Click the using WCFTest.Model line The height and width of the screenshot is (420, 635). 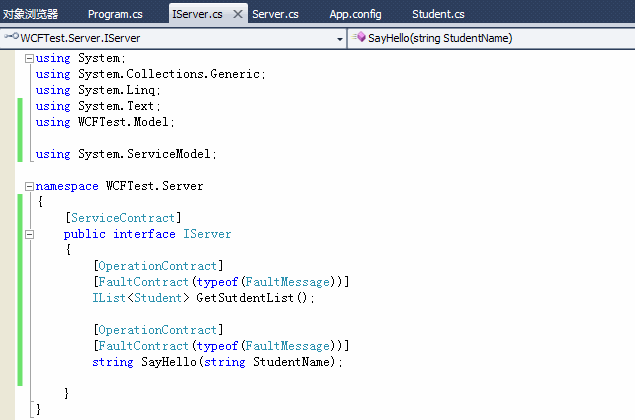point(105,122)
